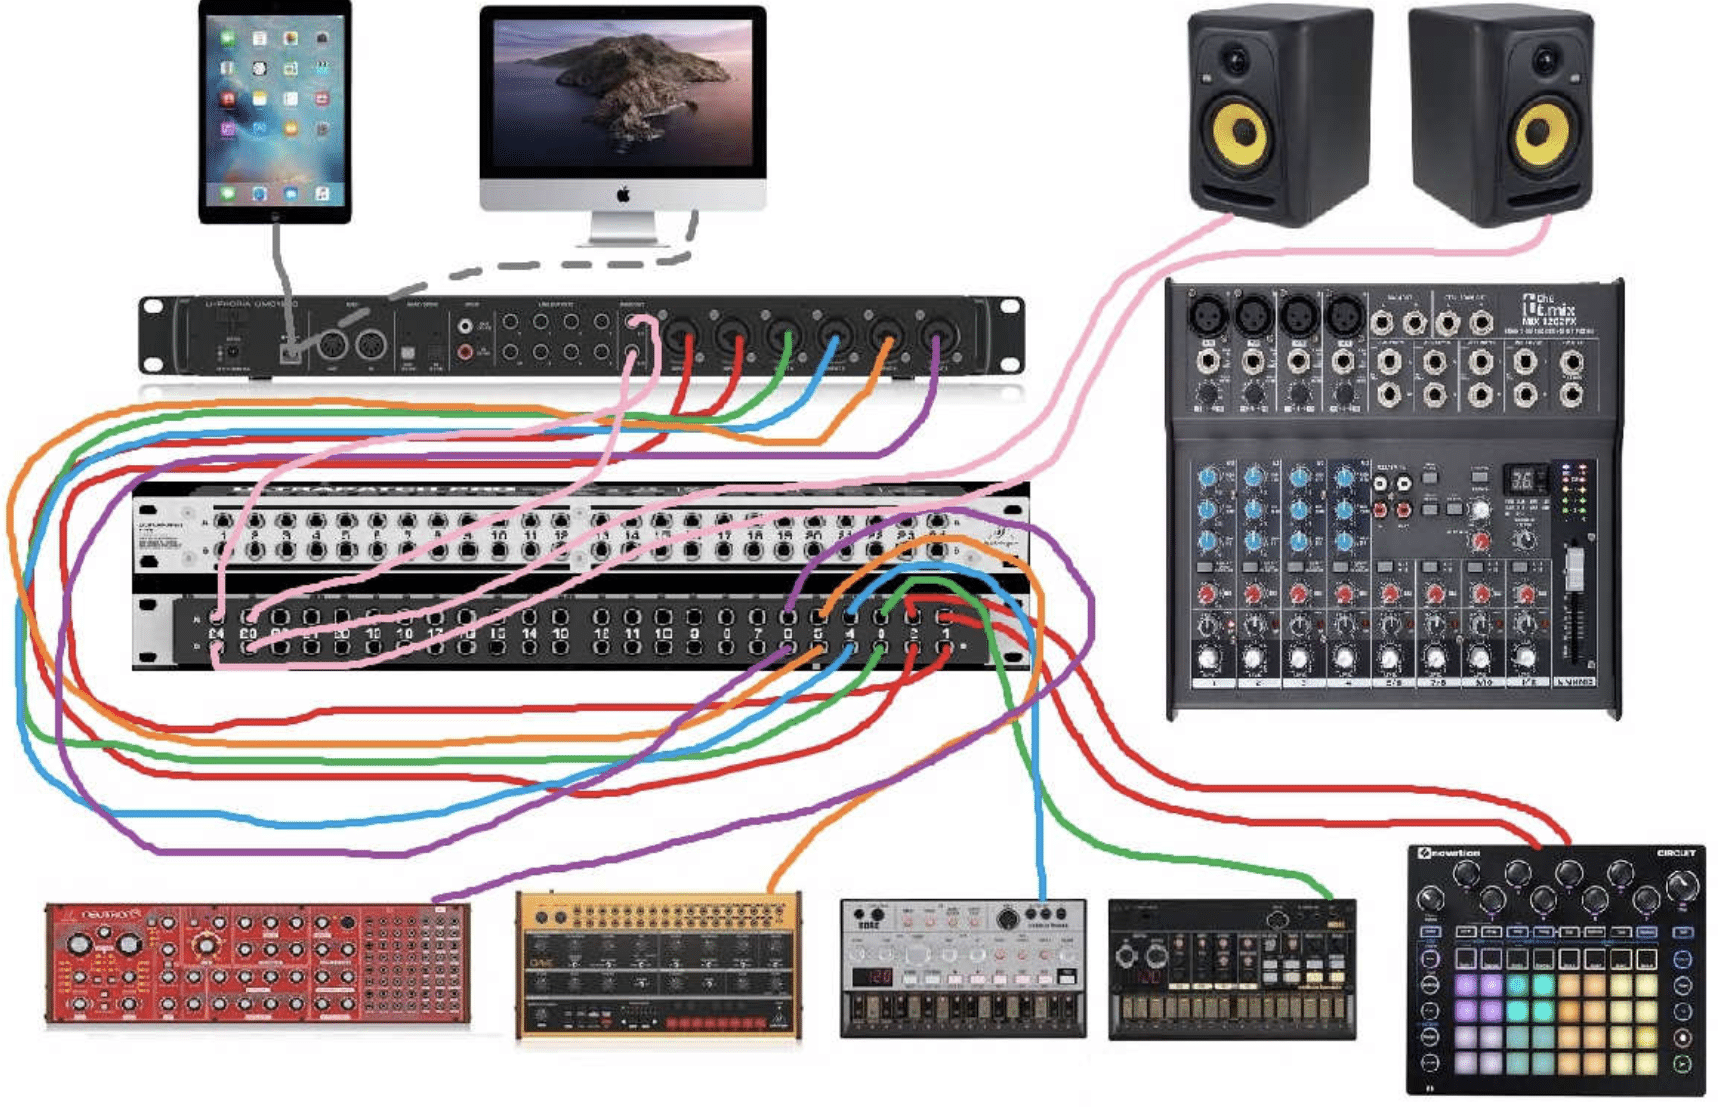
Task: Click the U-PHORIA UMC1820 label on the interface
Action: tap(250, 303)
